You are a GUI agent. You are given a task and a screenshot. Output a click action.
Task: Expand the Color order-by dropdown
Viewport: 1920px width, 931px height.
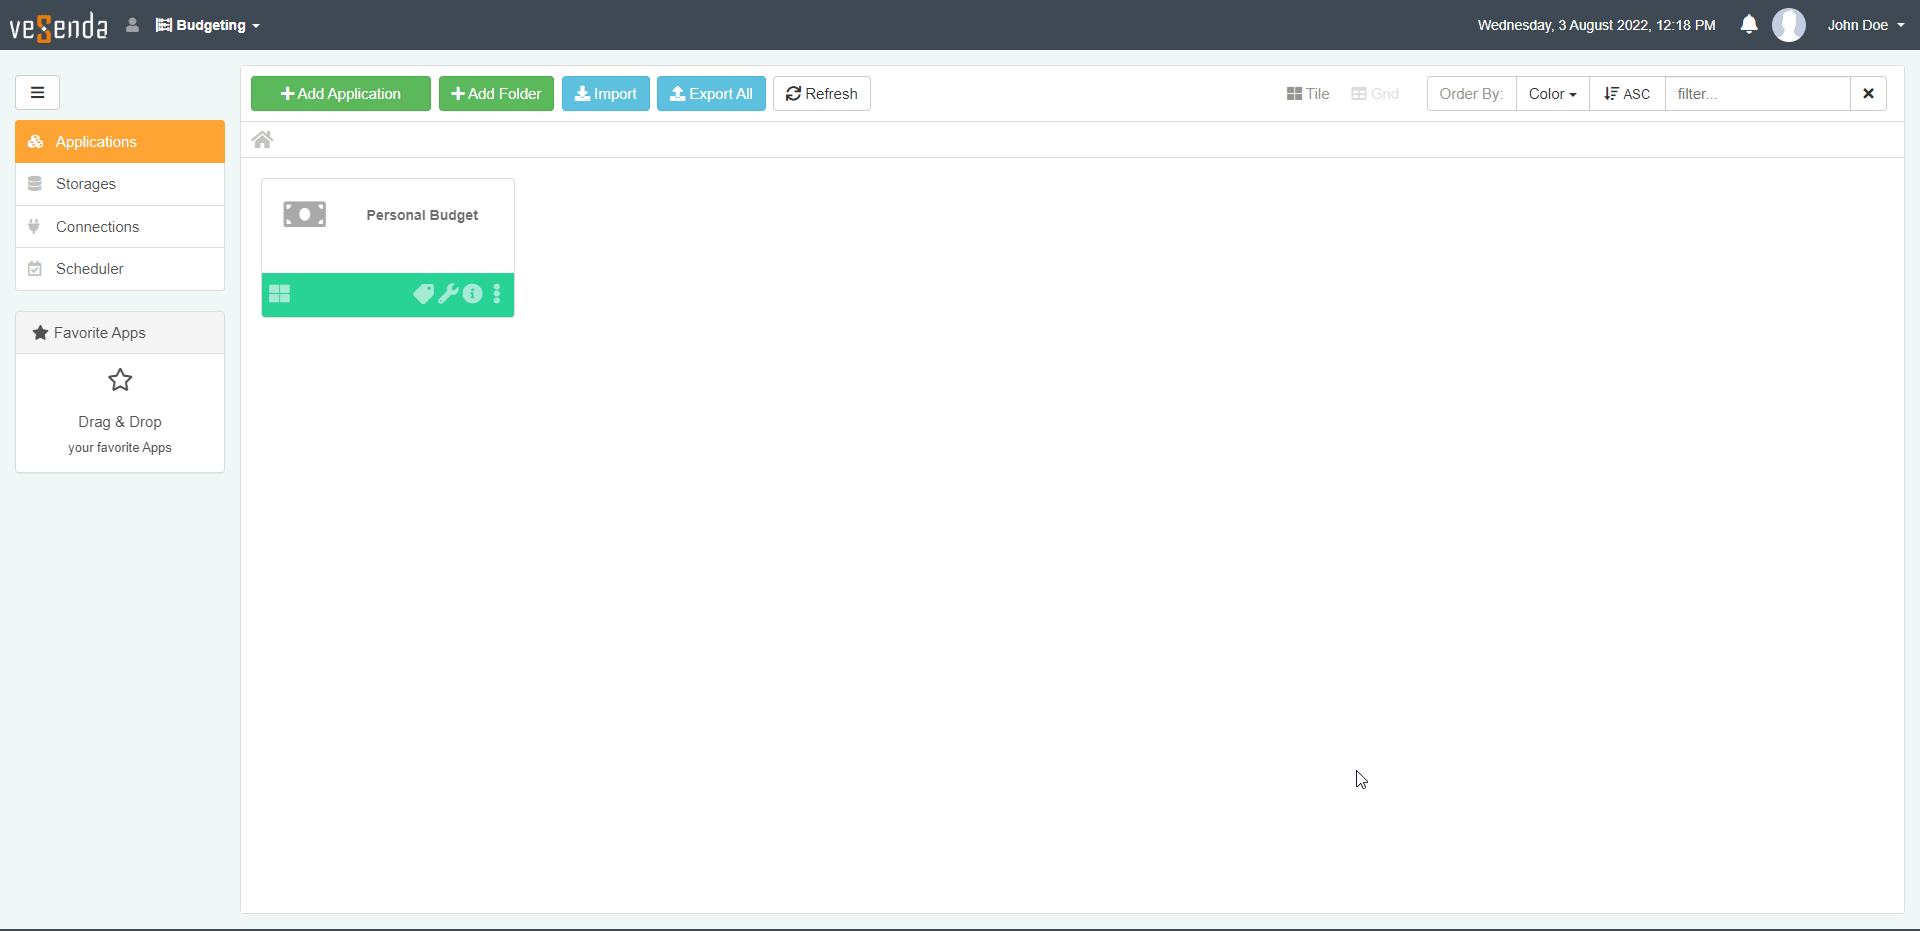click(1552, 94)
